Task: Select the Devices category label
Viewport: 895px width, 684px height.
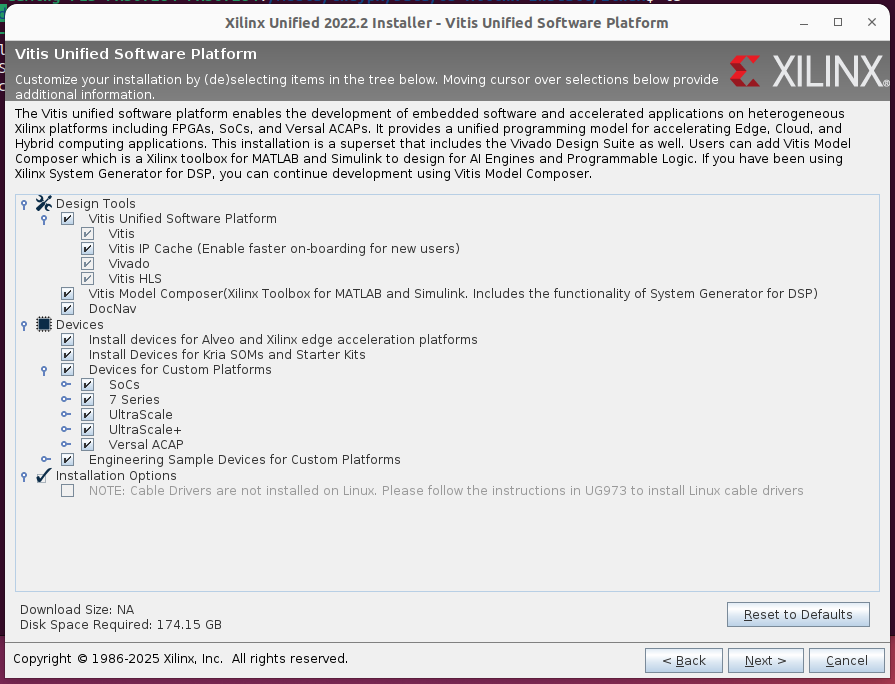Action: (x=80, y=325)
